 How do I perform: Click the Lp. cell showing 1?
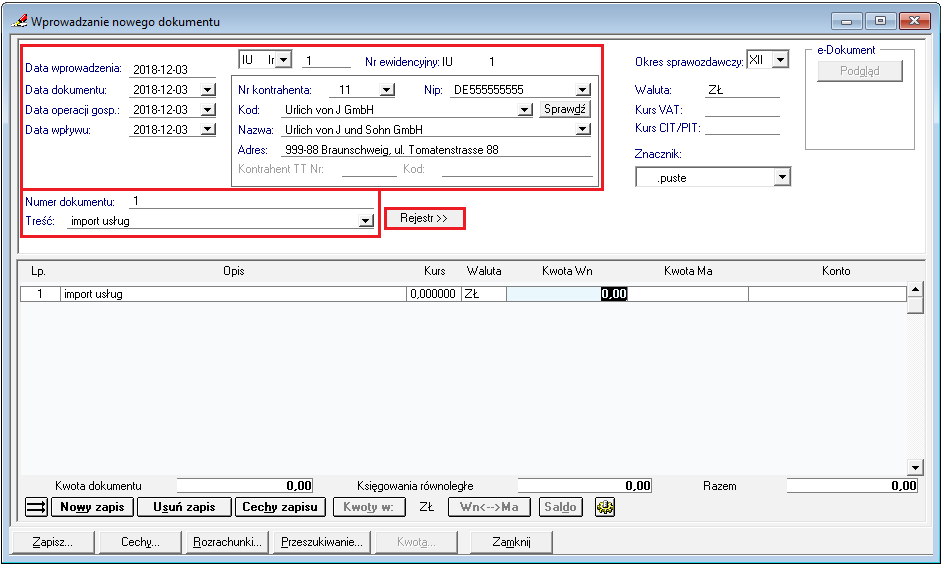click(x=40, y=294)
